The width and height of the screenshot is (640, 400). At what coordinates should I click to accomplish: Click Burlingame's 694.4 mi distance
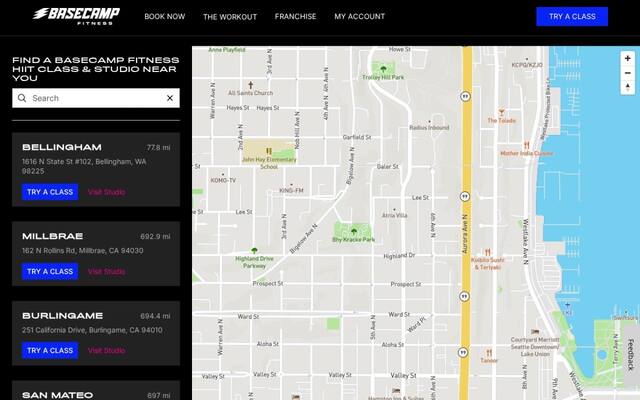point(155,316)
